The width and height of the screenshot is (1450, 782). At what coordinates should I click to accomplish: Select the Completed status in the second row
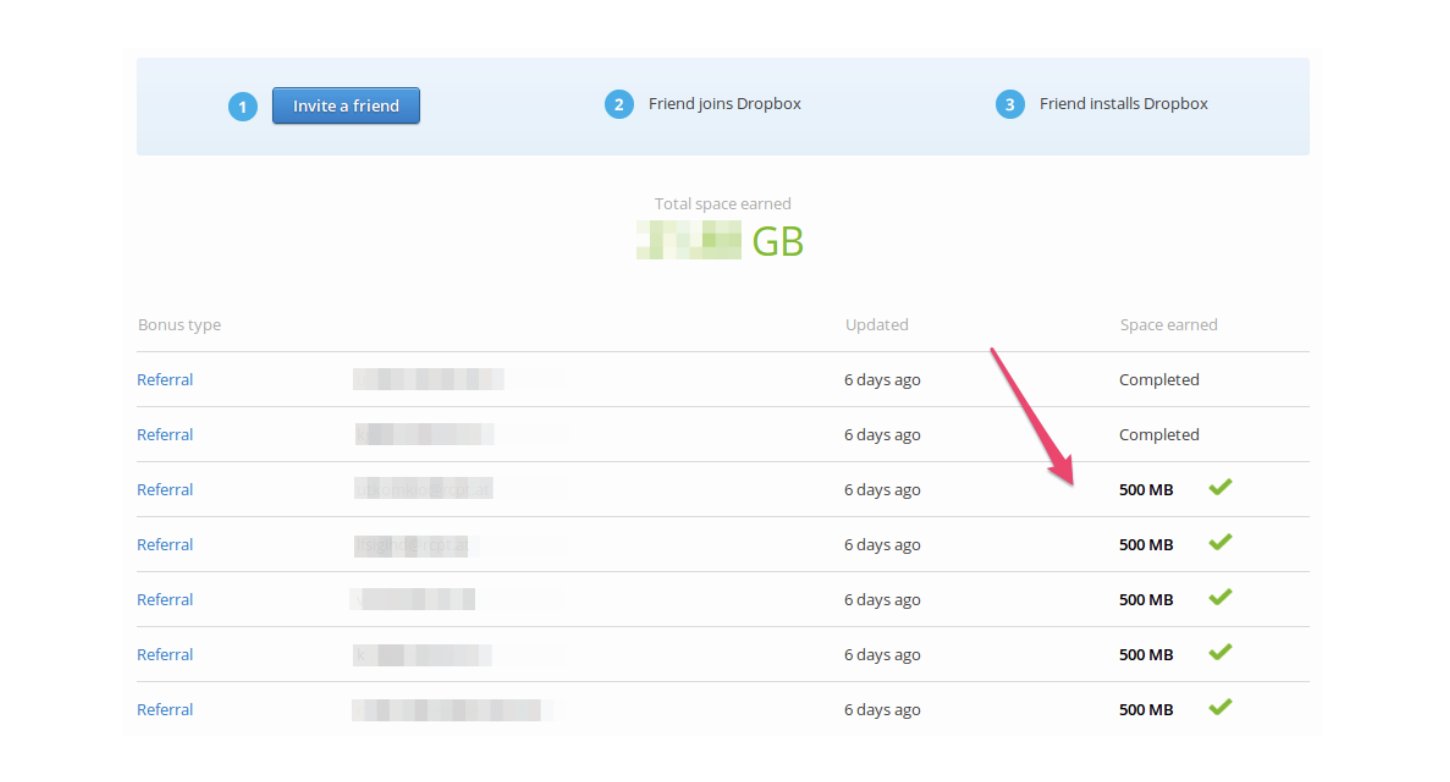(x=1159, y=435)
